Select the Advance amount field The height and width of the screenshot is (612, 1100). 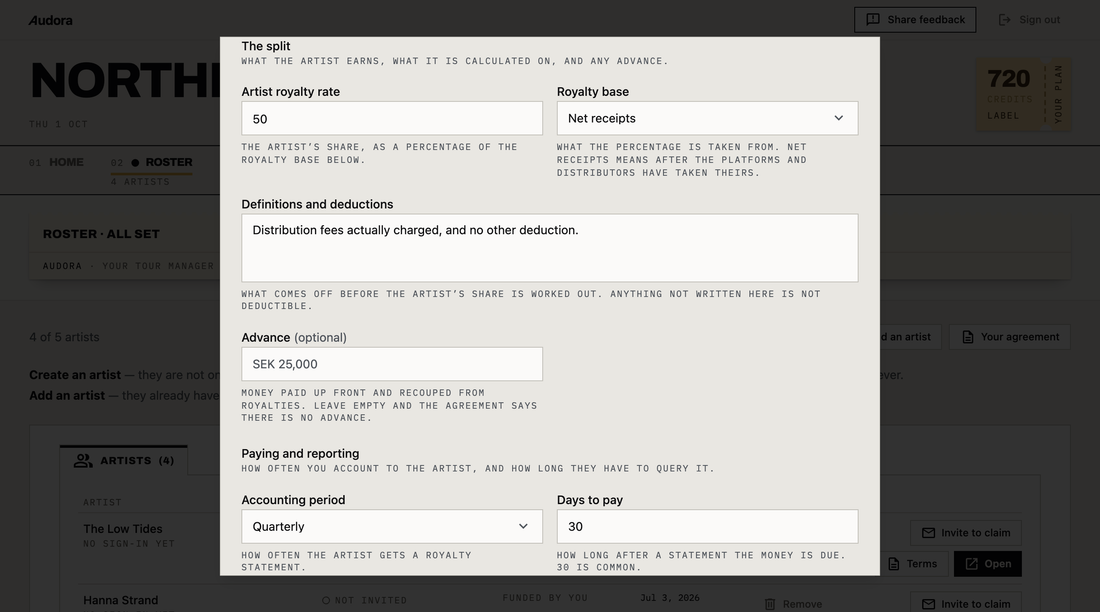(391, 364)
